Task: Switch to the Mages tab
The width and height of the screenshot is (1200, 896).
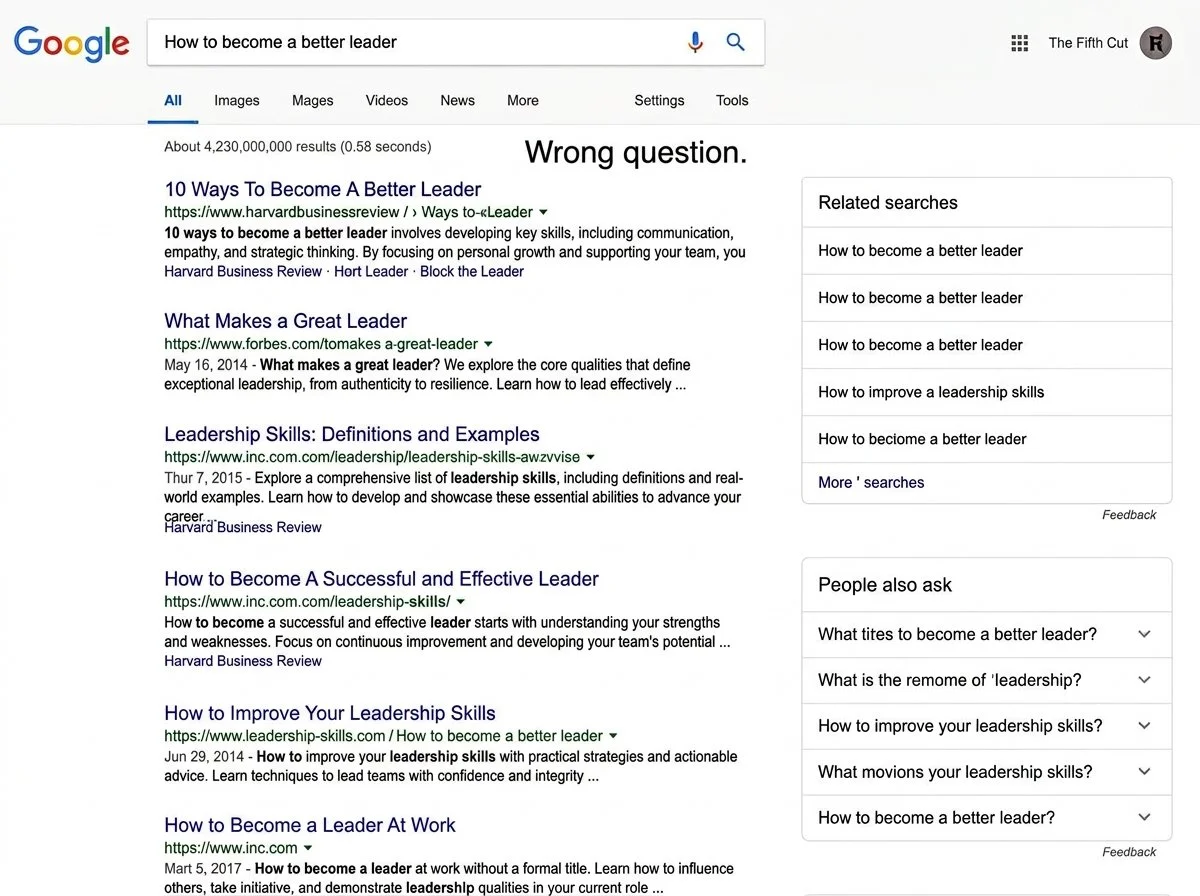Action: 313,100
